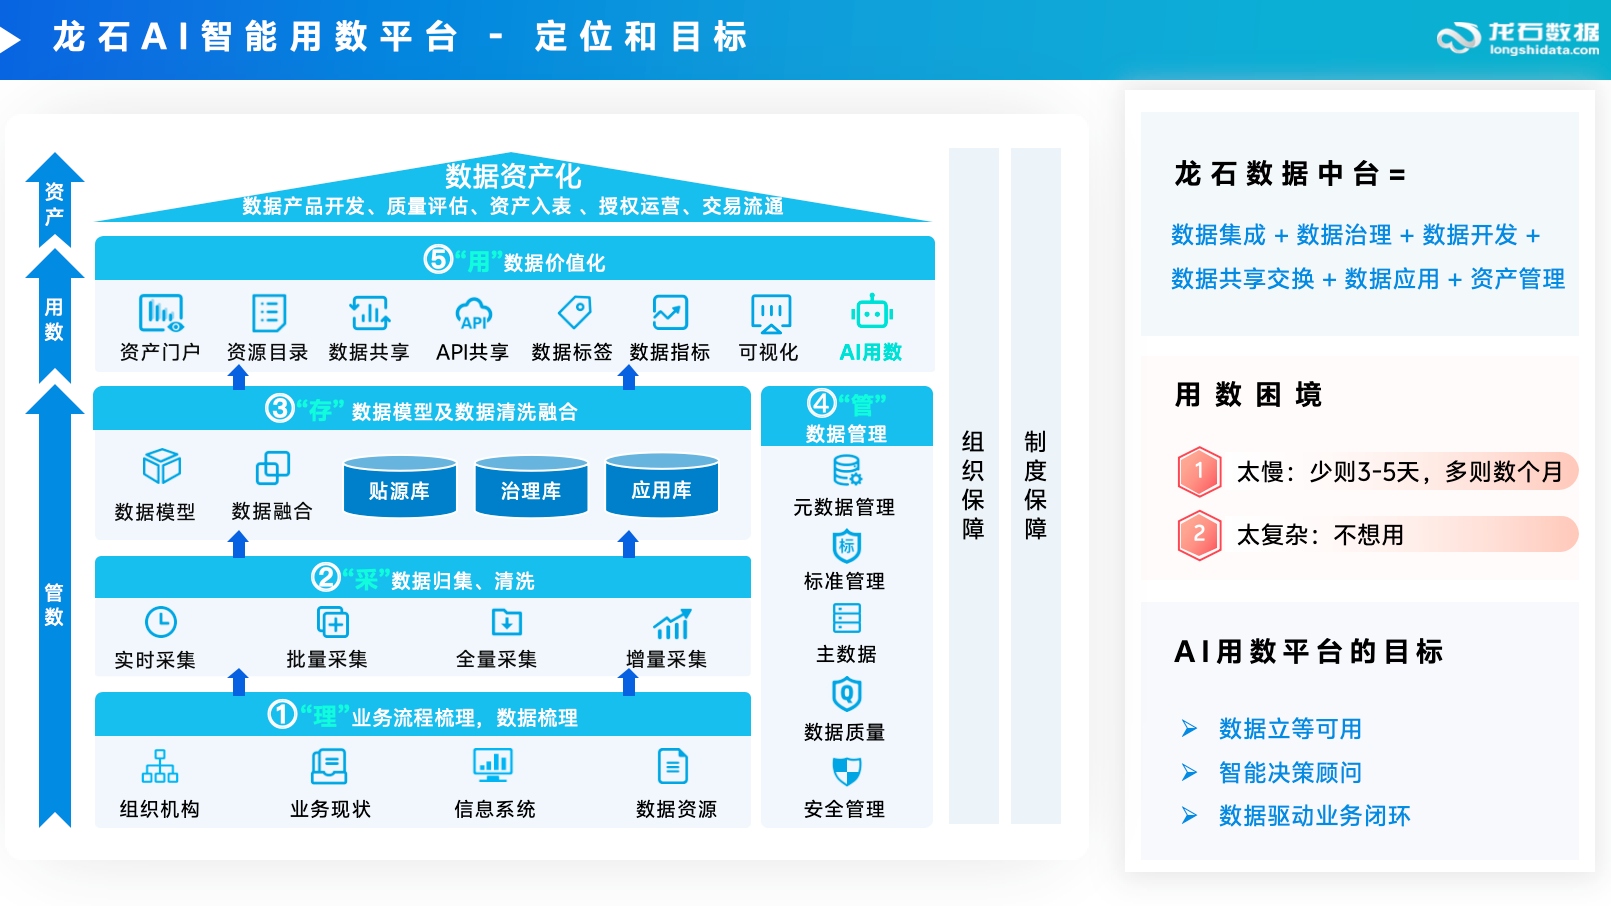This screenshot has height=906, width=1611.
Task: Click the heading 用数困境
Action: tap(1248, 395)
